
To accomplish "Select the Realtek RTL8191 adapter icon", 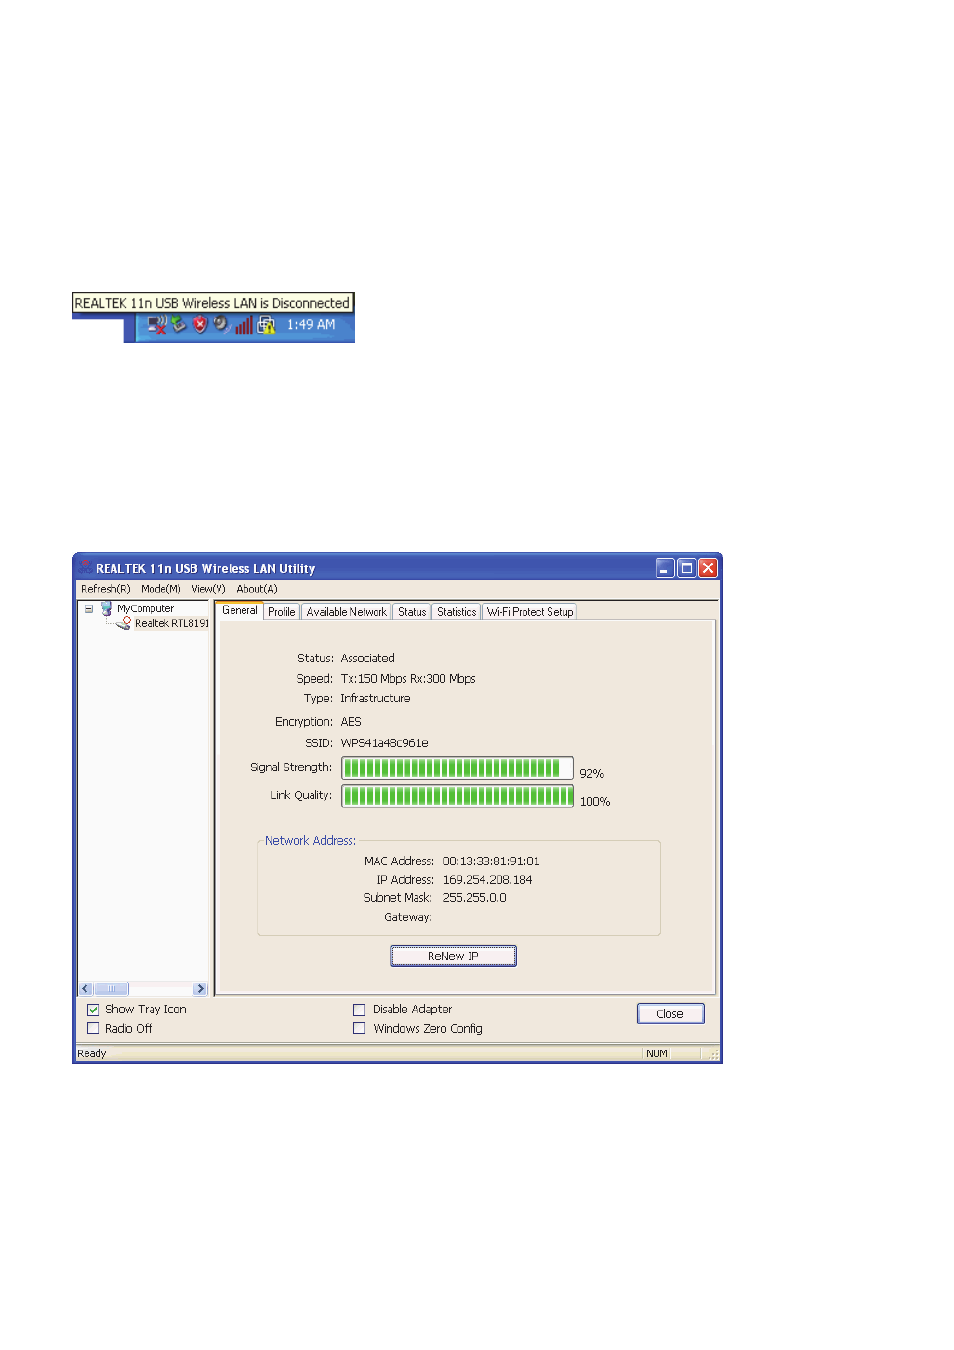I will 124,623.
